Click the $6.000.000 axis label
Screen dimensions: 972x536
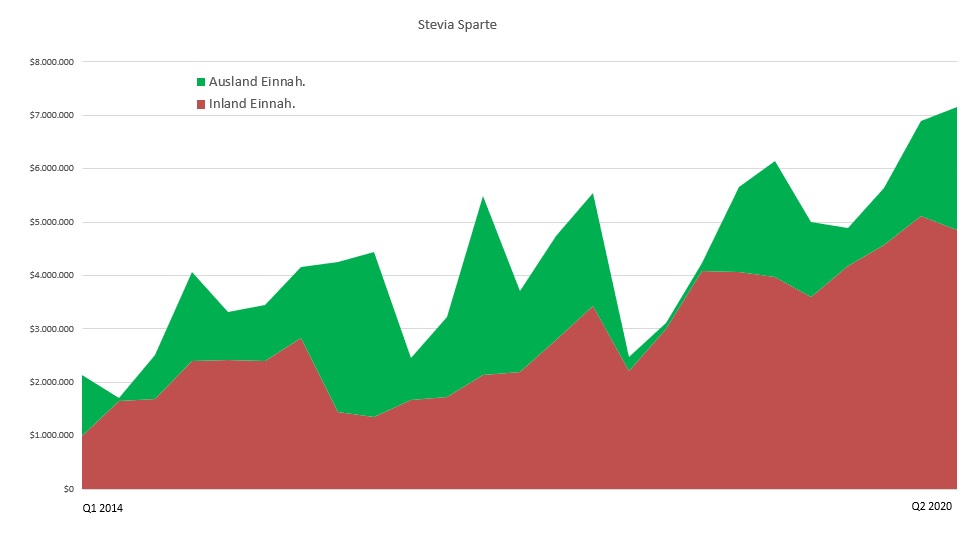click(x=52, y=169)
